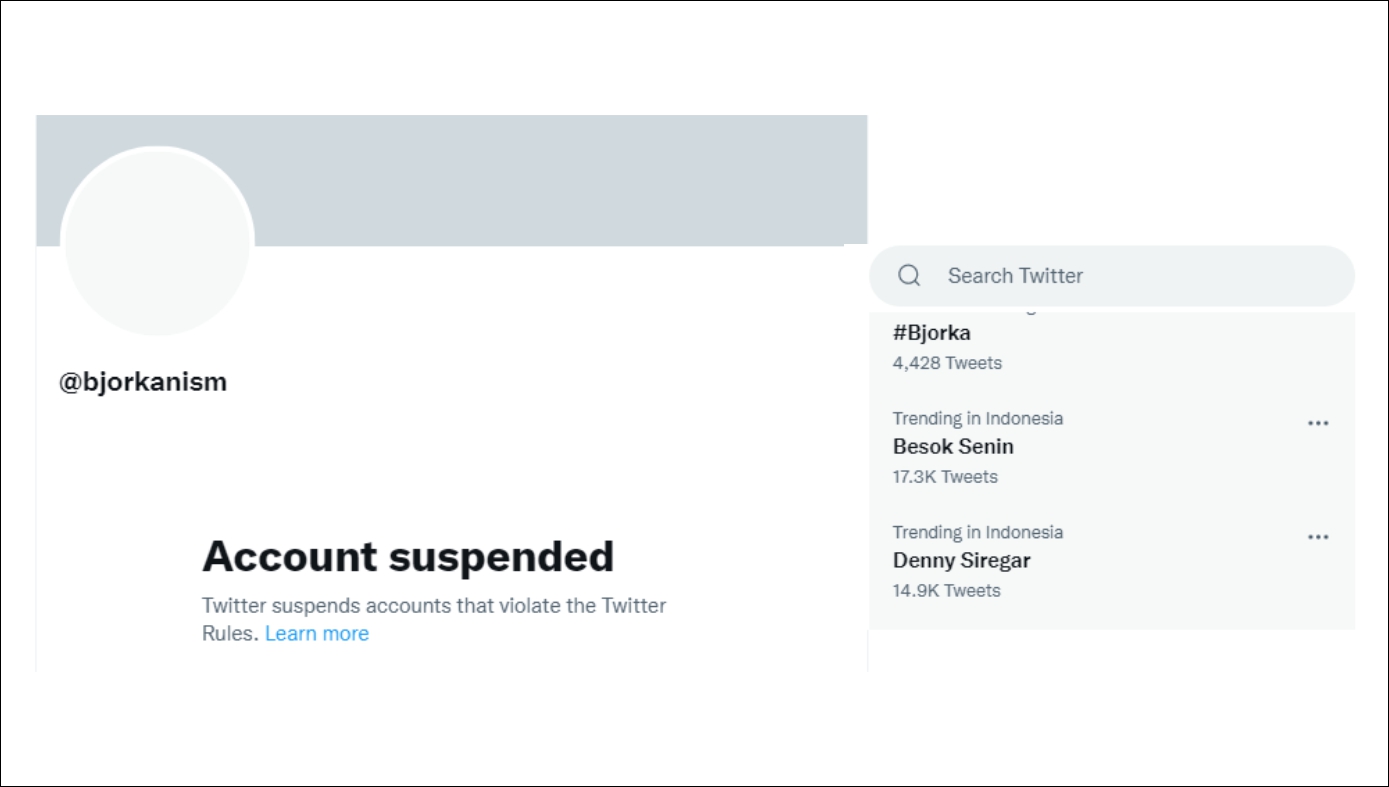Image resolution: width=1389 pixels, height=787 pixels.
Task: Click the 17.3K Tweets count
Action: [945, 477]
